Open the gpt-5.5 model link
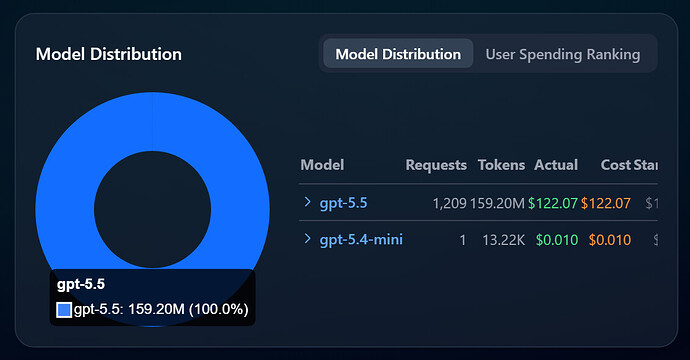 click(x=343, y=203)
